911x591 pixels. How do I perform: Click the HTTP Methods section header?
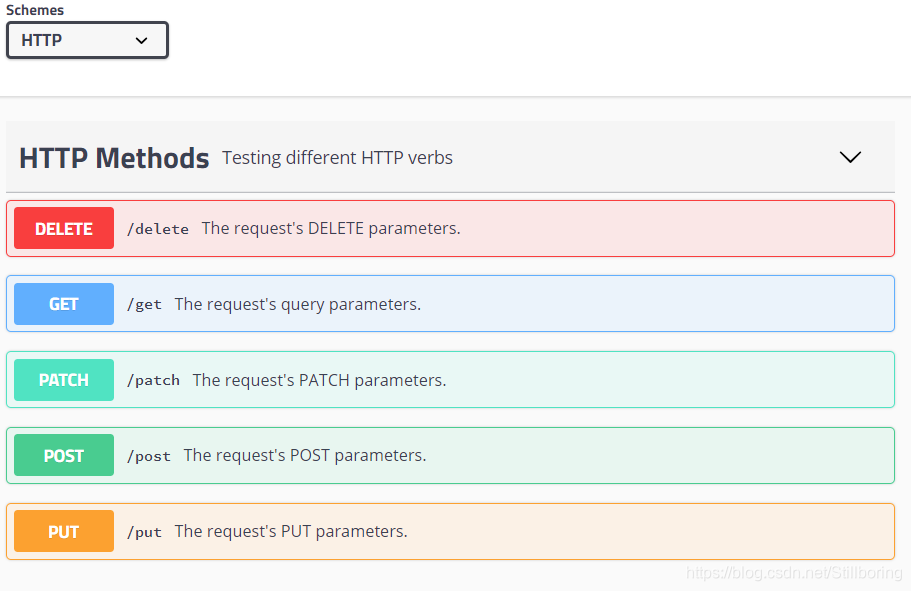pyautogui.click(x=113, y=157)
